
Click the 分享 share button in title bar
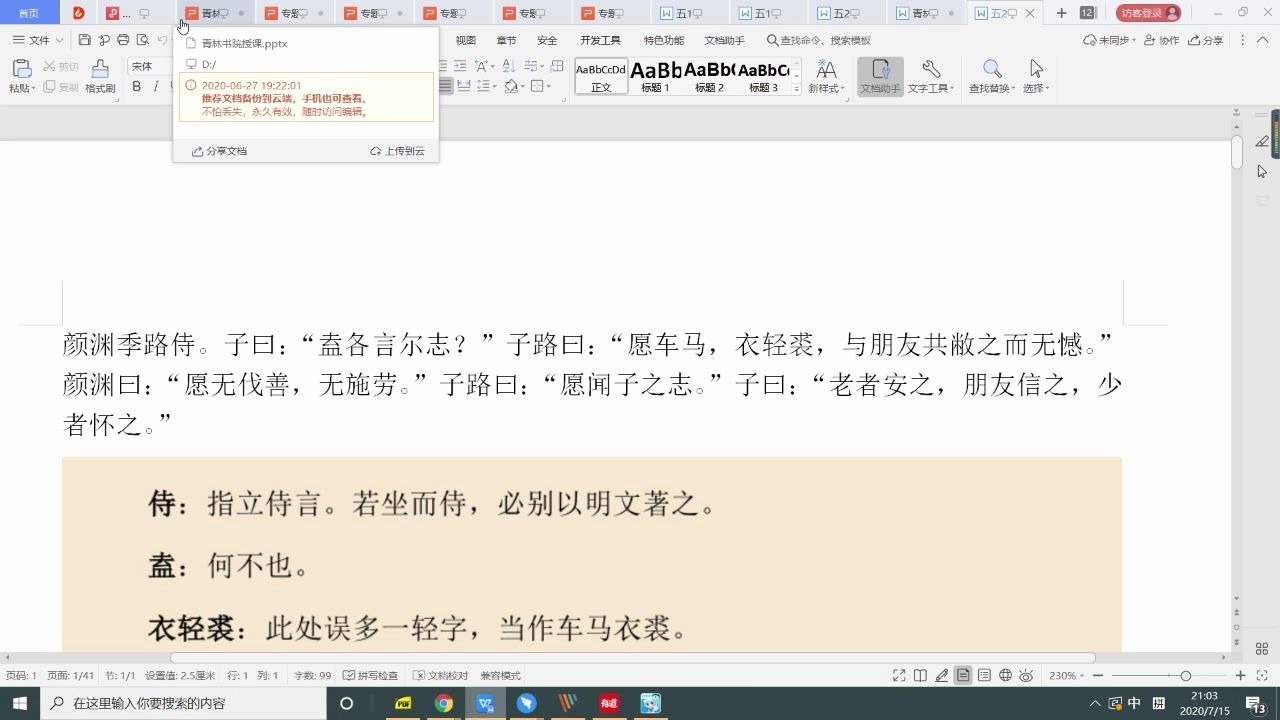coord(1206,40)
